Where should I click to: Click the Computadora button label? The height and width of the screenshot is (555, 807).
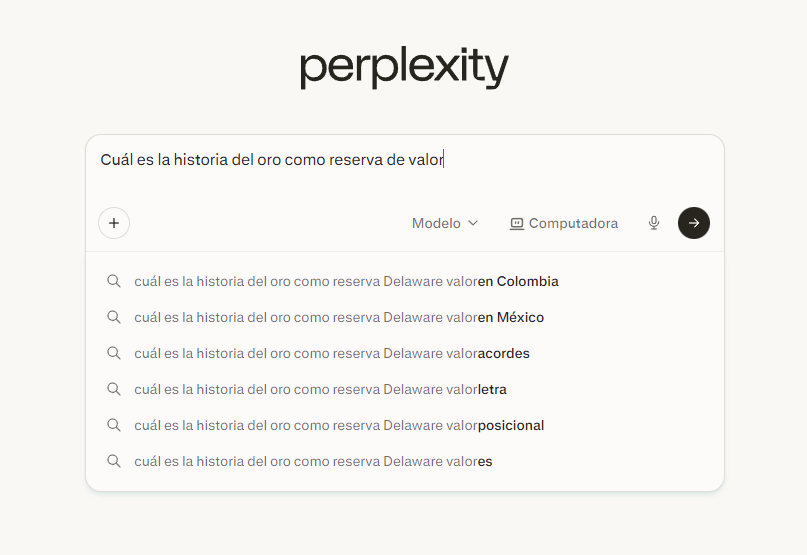[573, 223]
